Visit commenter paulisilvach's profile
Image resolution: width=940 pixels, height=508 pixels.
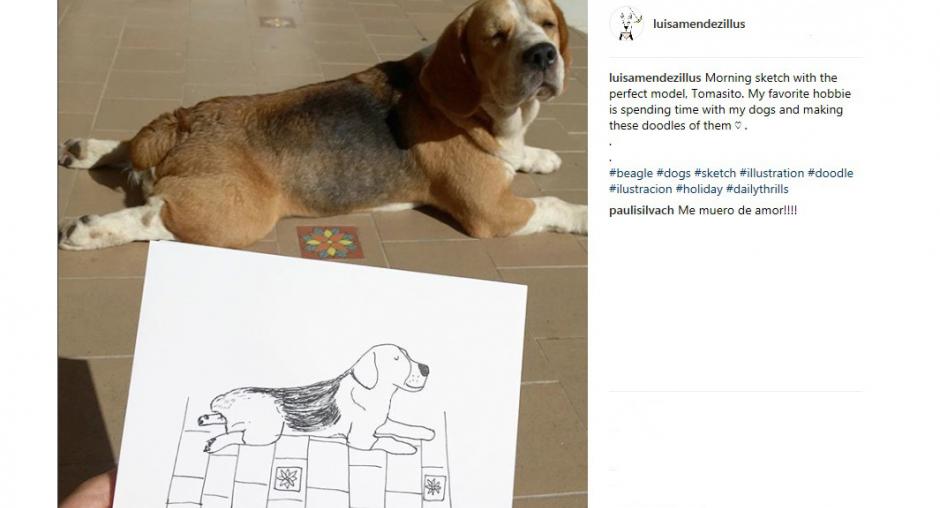(x=641, y=211)
